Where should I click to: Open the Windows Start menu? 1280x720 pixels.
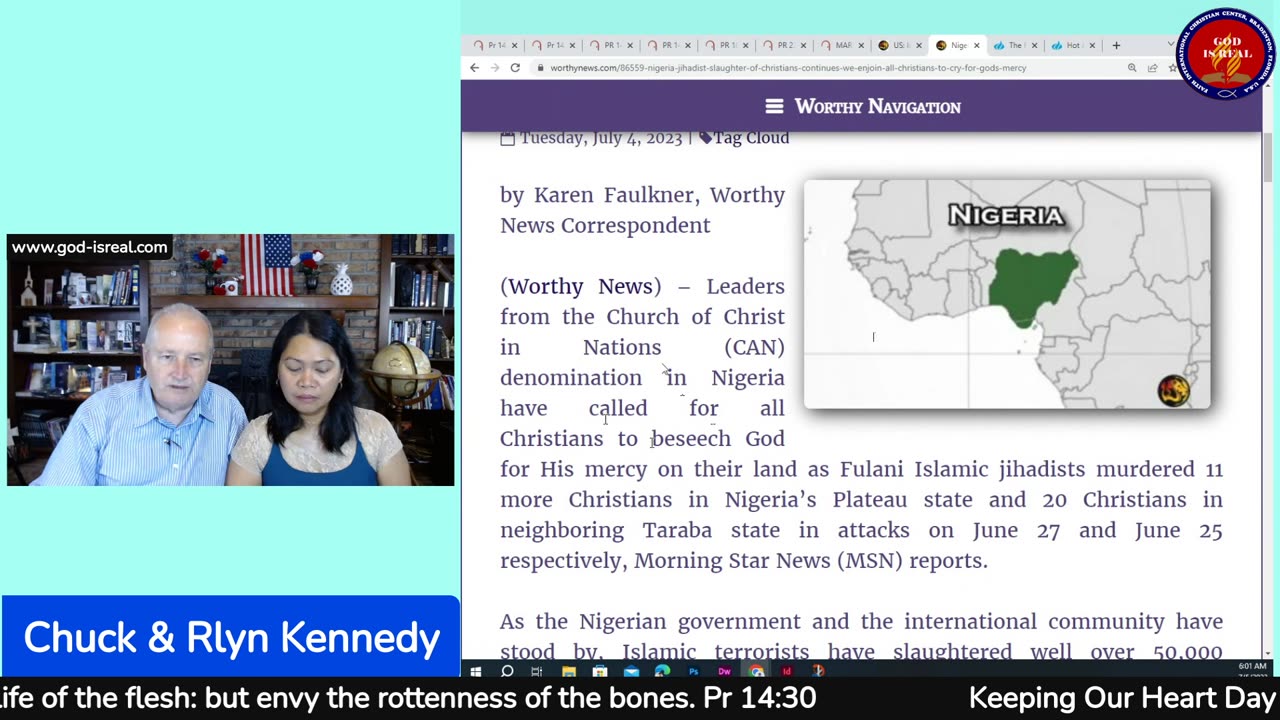[476, 671]
